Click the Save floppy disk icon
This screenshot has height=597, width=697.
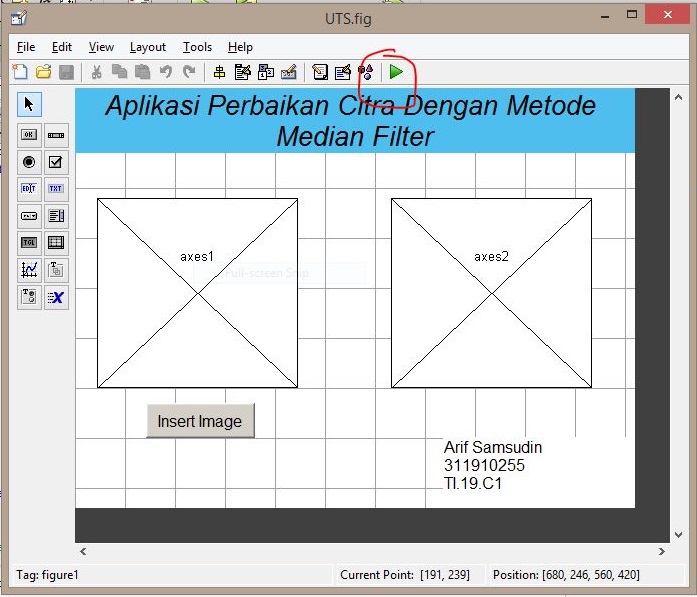[66, 72]
